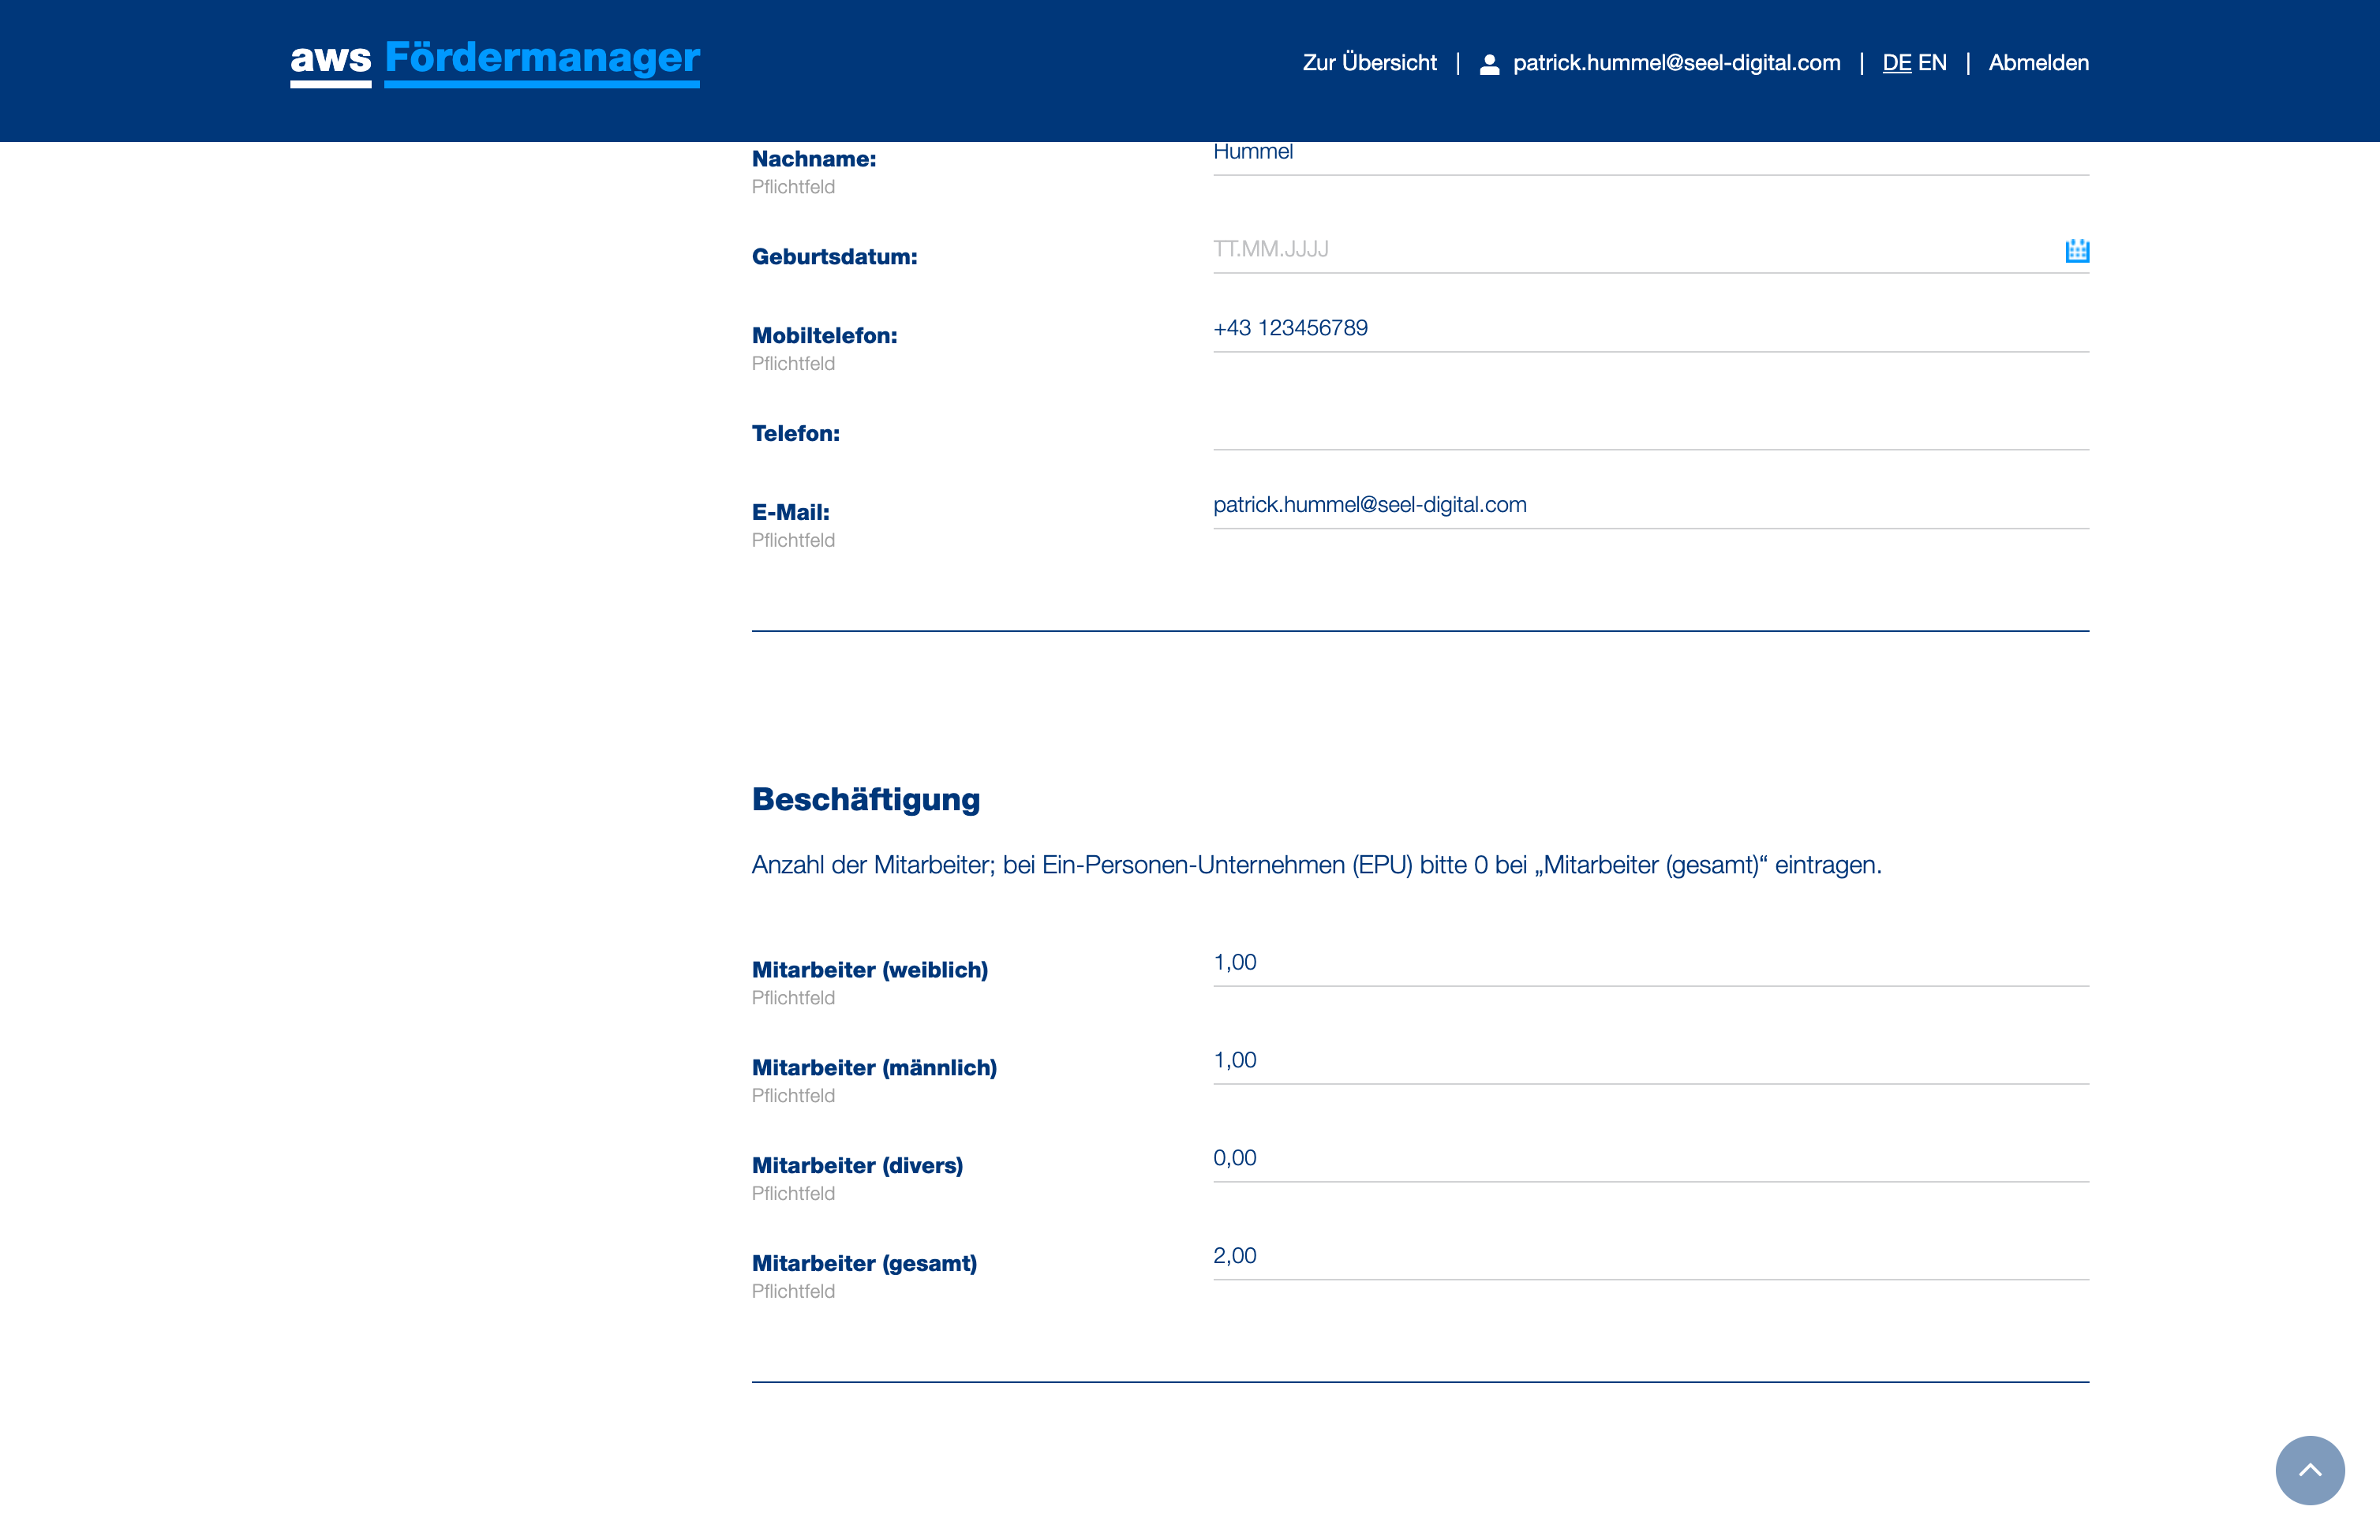
Task: Edit Mitarbeiter (gesamt) value 2,00
Action: [x=1651, y=1257]
